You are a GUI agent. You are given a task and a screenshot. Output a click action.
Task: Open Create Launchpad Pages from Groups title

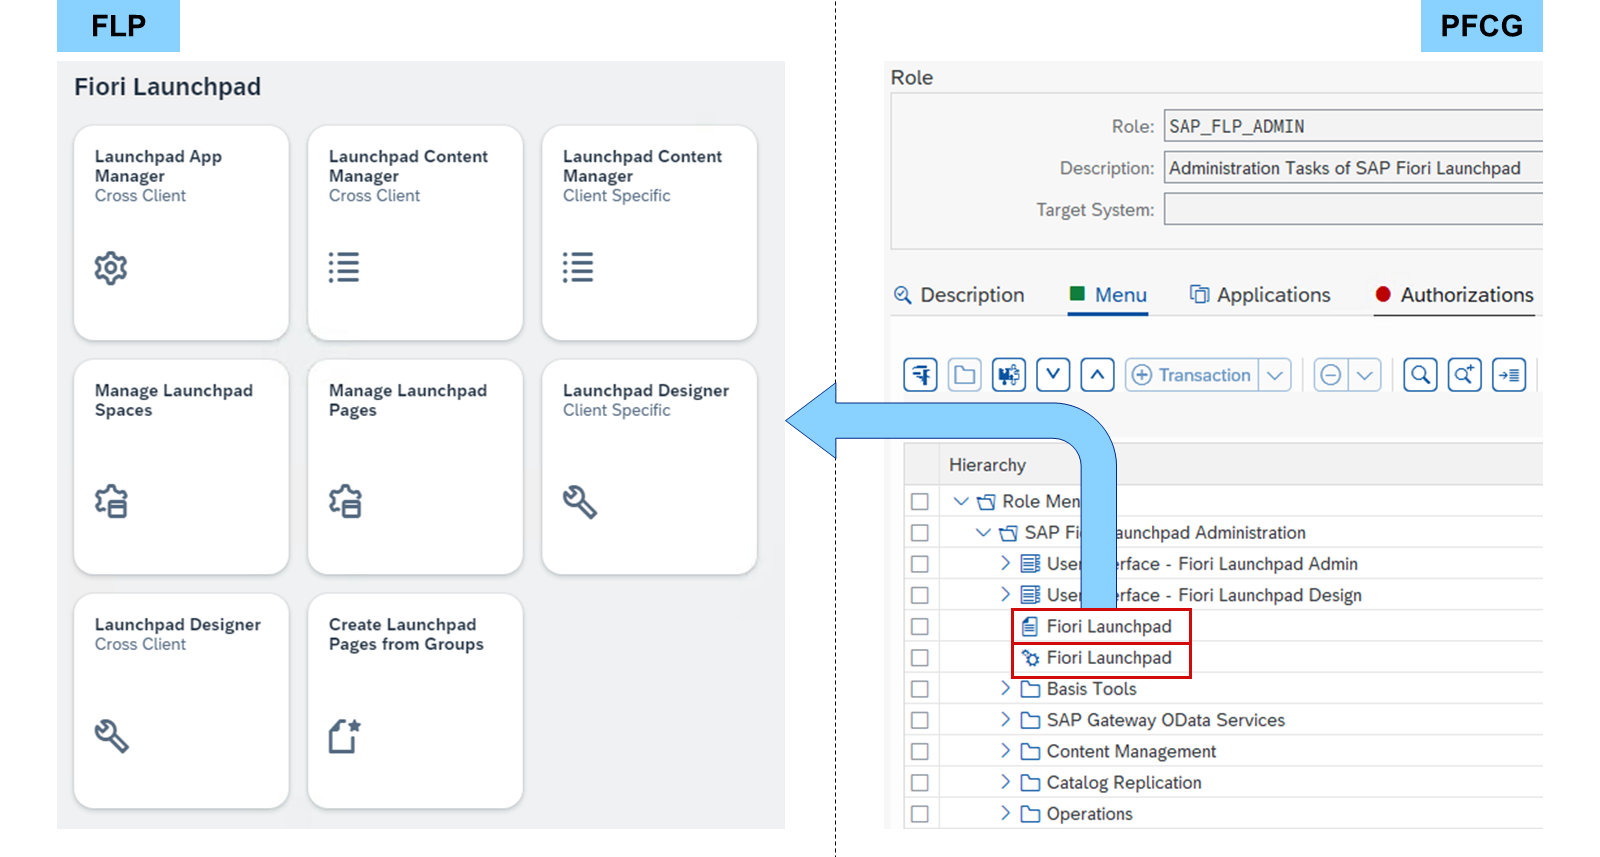coord(406,634)
